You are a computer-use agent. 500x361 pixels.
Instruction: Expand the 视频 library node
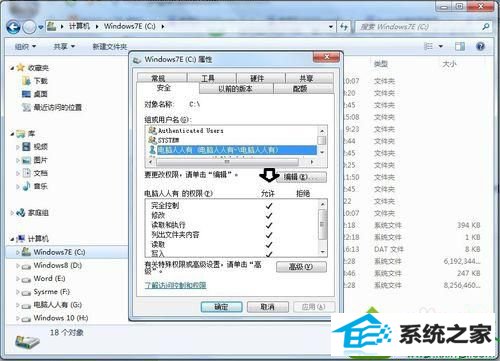pyautogui.click(x=18, y=146)
